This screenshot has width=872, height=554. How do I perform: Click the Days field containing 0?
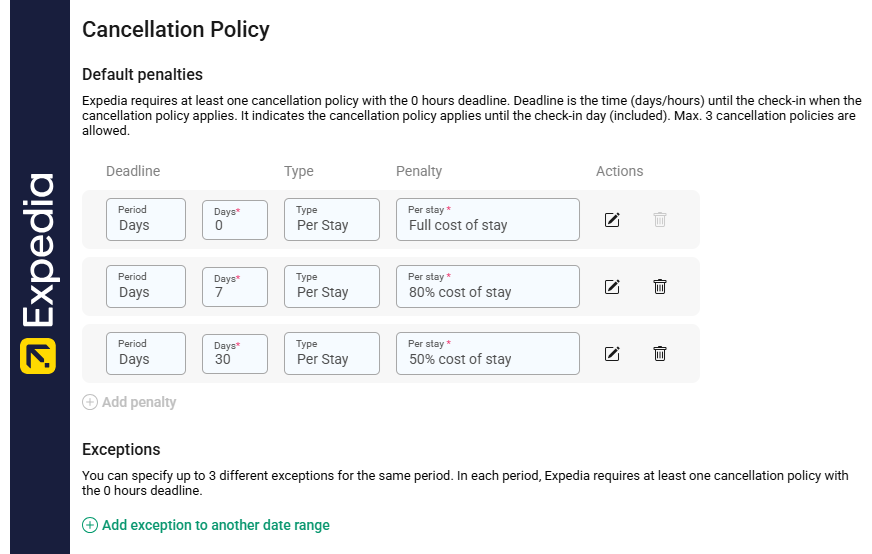[x=235, y=219]
